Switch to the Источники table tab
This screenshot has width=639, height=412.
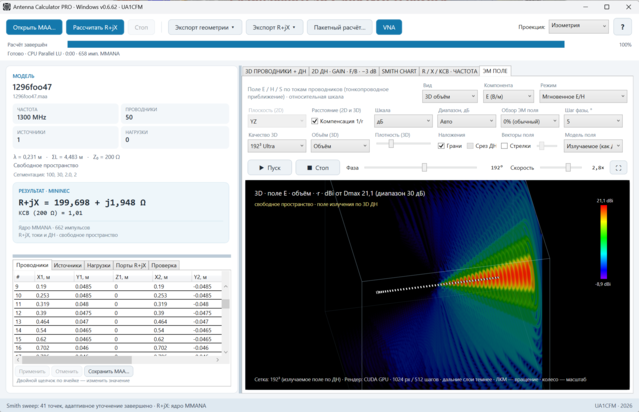coord(68,265)
